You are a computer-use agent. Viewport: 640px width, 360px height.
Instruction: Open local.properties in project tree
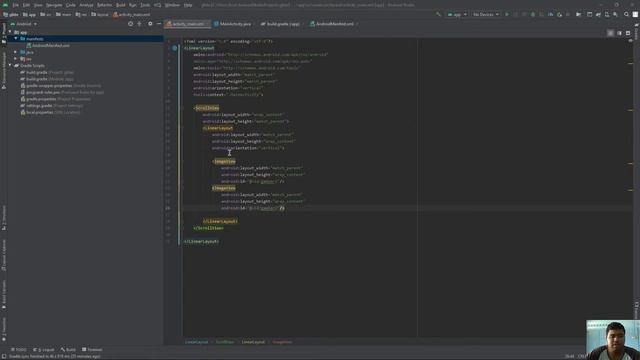[50, 112]
